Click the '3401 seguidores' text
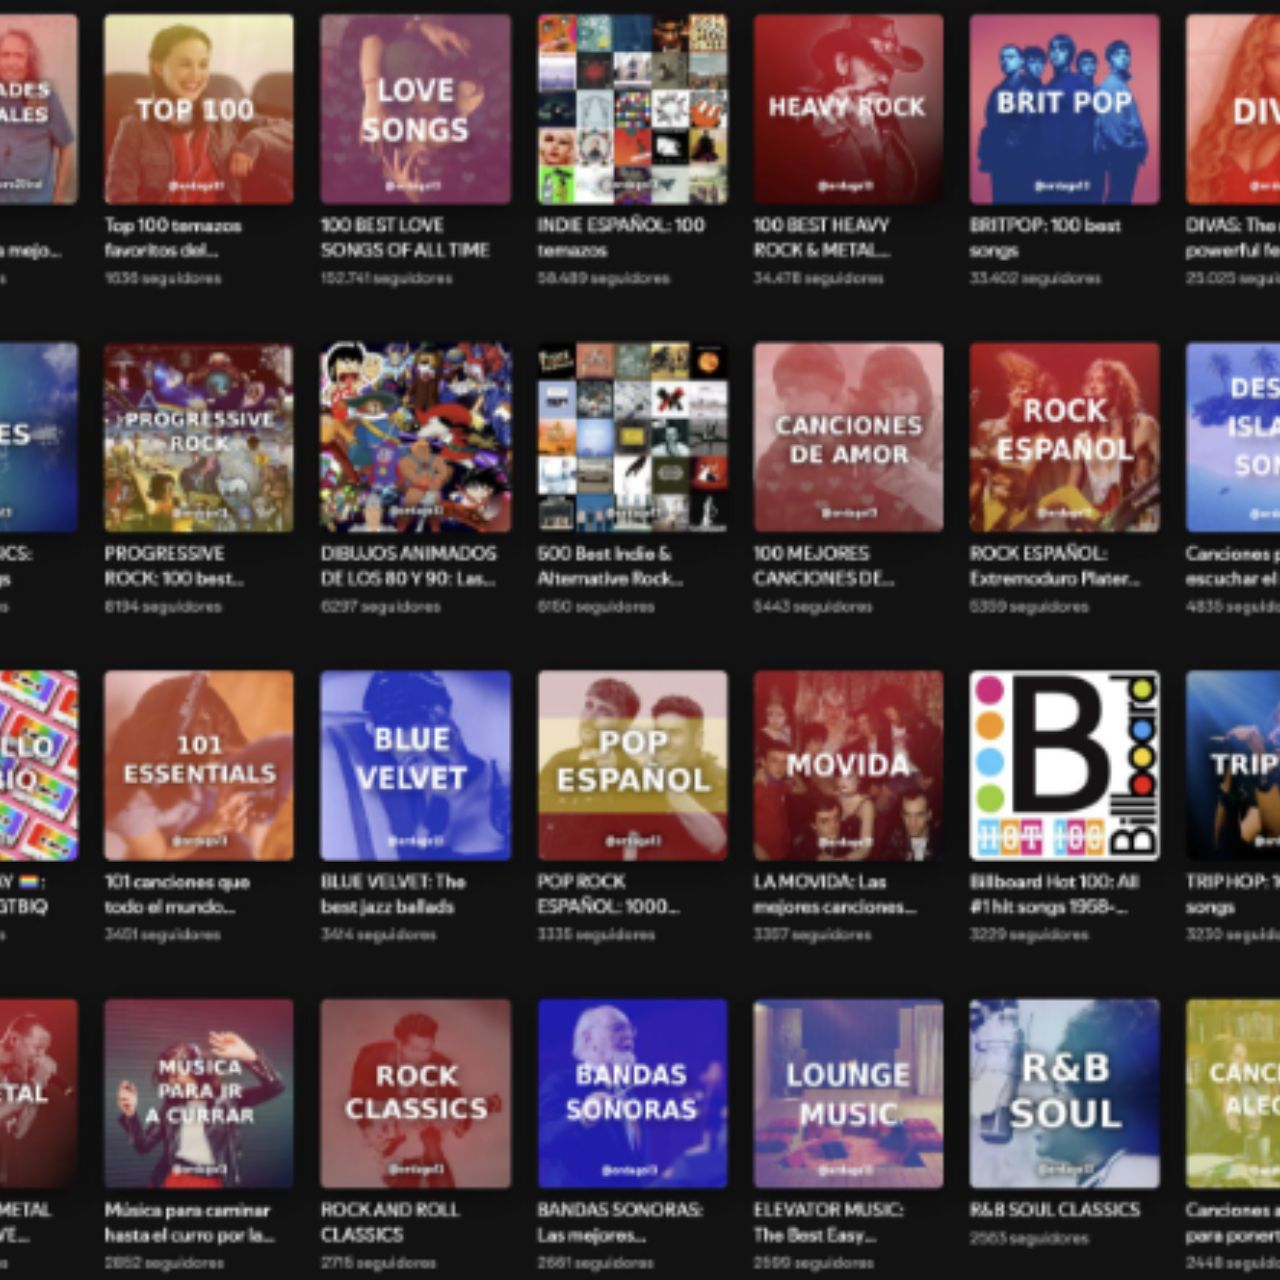1280x1280 pixels. point(163,934)
